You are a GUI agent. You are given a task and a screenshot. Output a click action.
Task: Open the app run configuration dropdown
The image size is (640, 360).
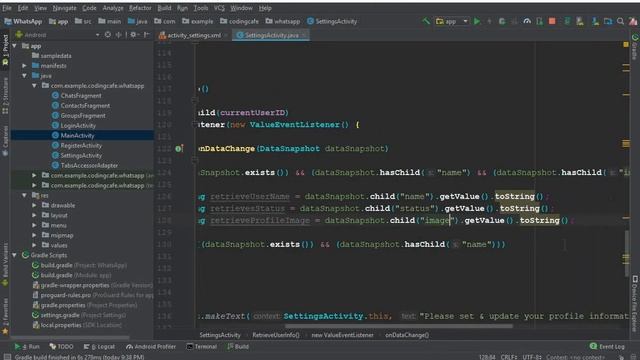tap(452, 21)
